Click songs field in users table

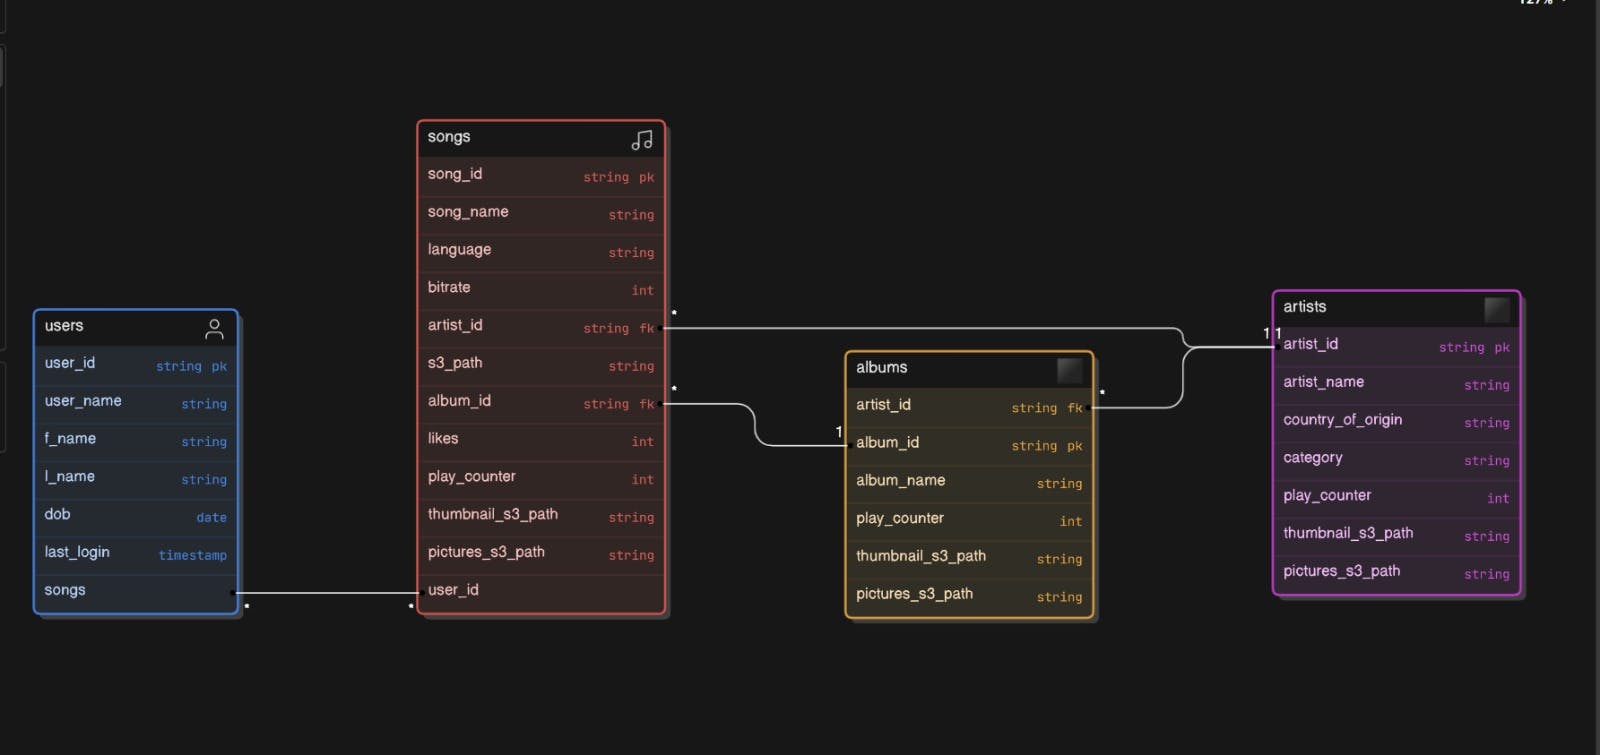(x=136, y=593)
